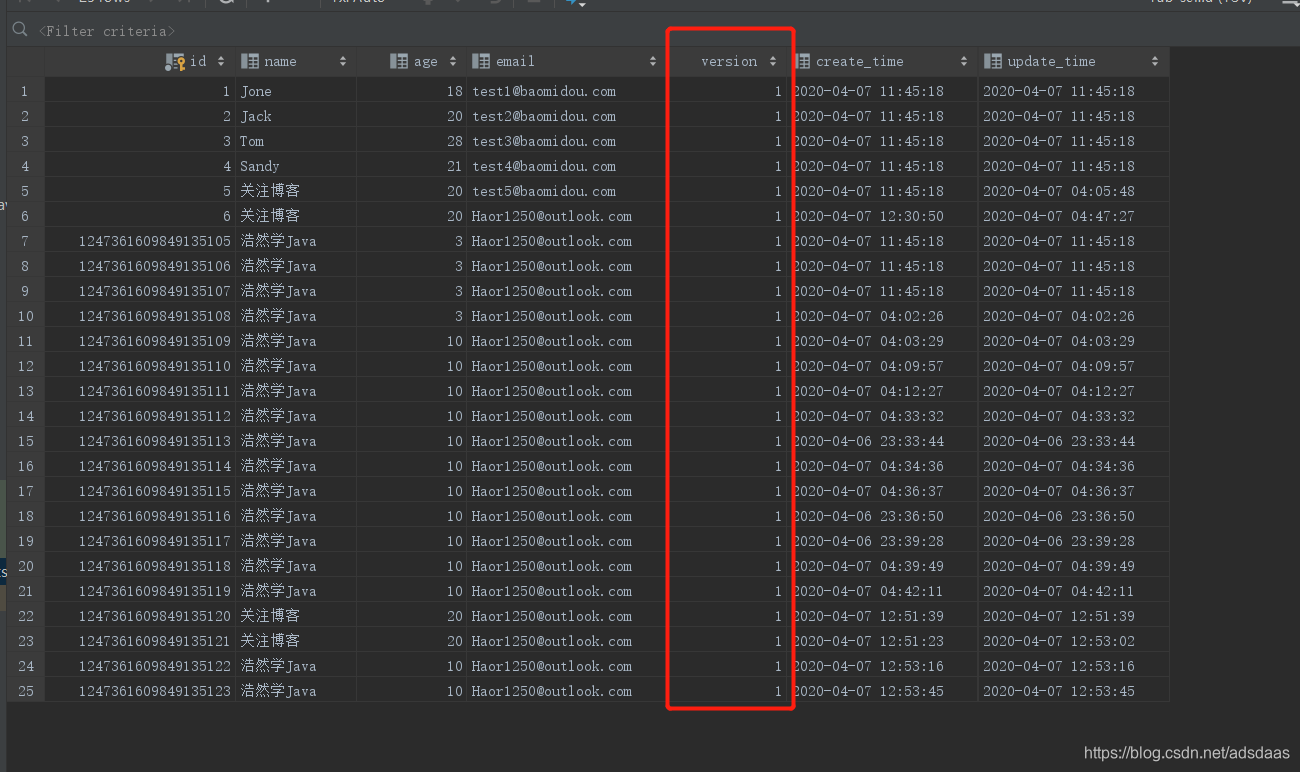The image size is (1300, 772).
Task: Click the magnifier icon beside Filter criteria
Action: point(19,30)
